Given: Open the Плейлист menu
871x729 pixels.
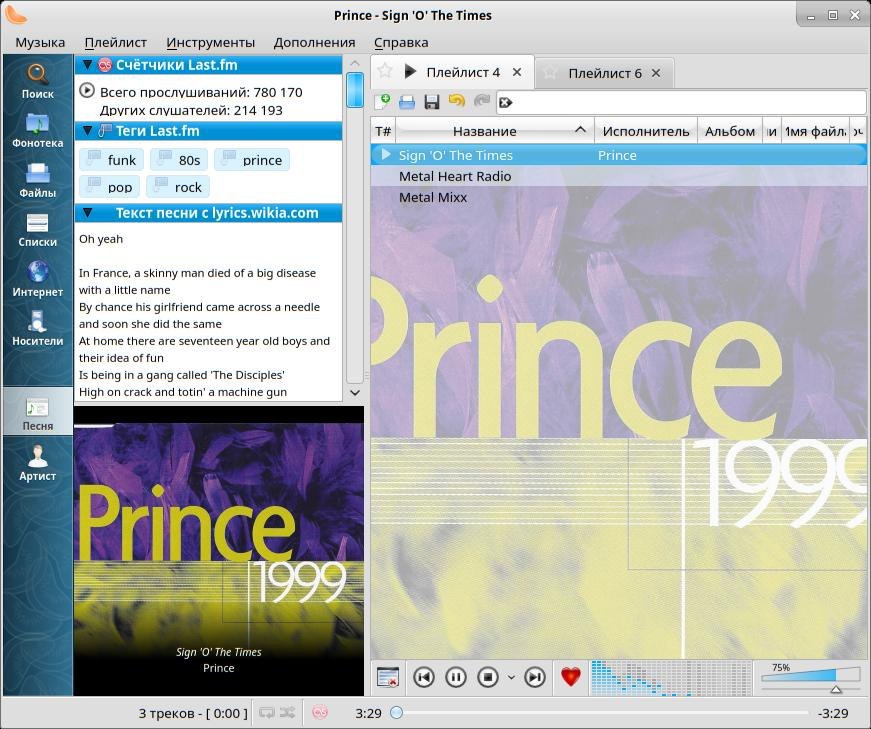Looking at the screenshot, I should click(x=116, y=42).
